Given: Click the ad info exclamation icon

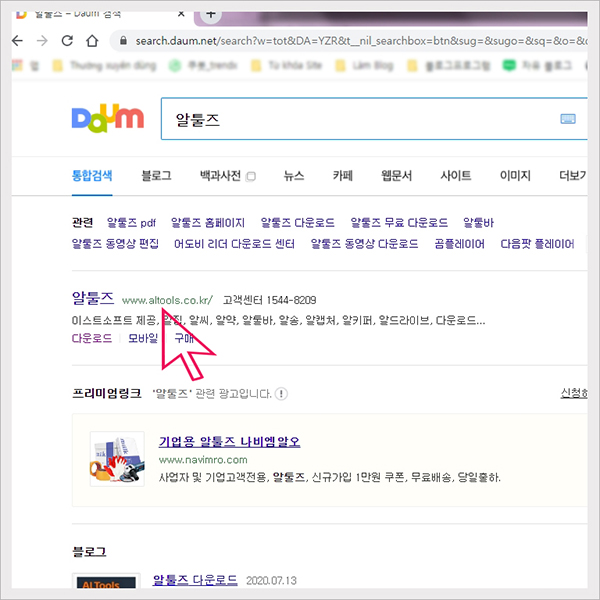Looking at the screenshot, I should [281, 393].
